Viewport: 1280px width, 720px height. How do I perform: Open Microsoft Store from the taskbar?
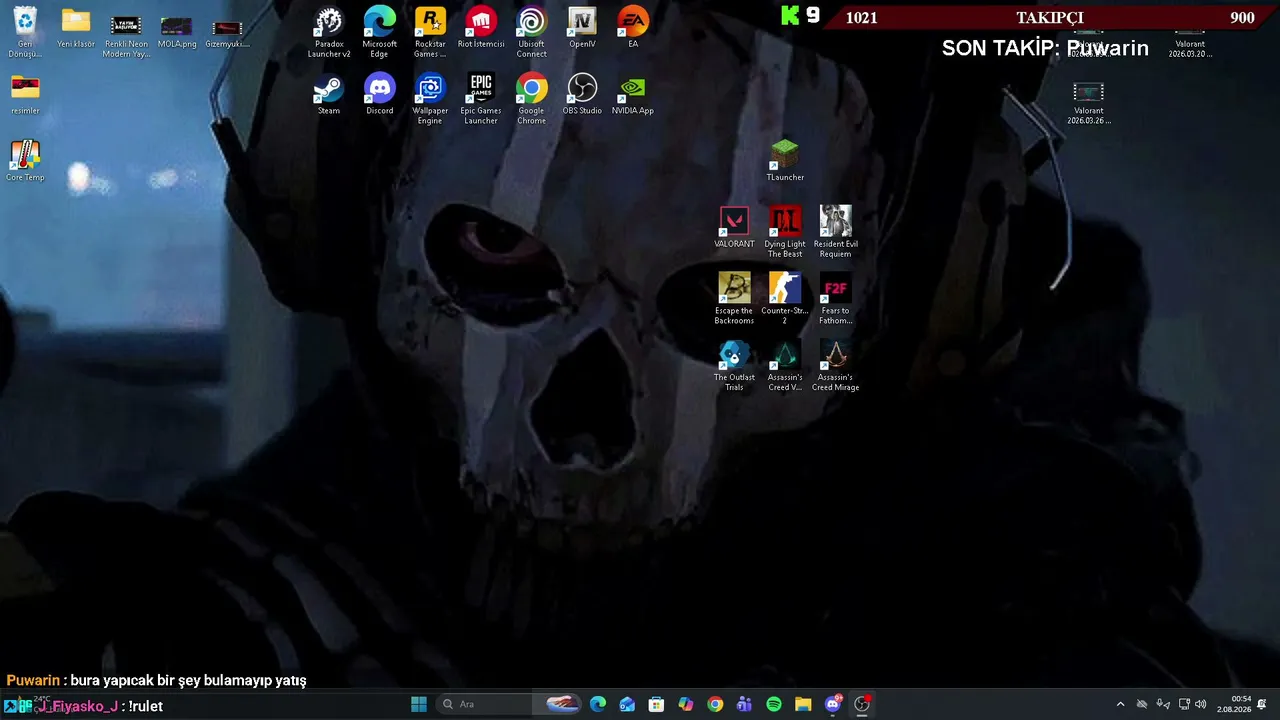(x=656, y=704)
